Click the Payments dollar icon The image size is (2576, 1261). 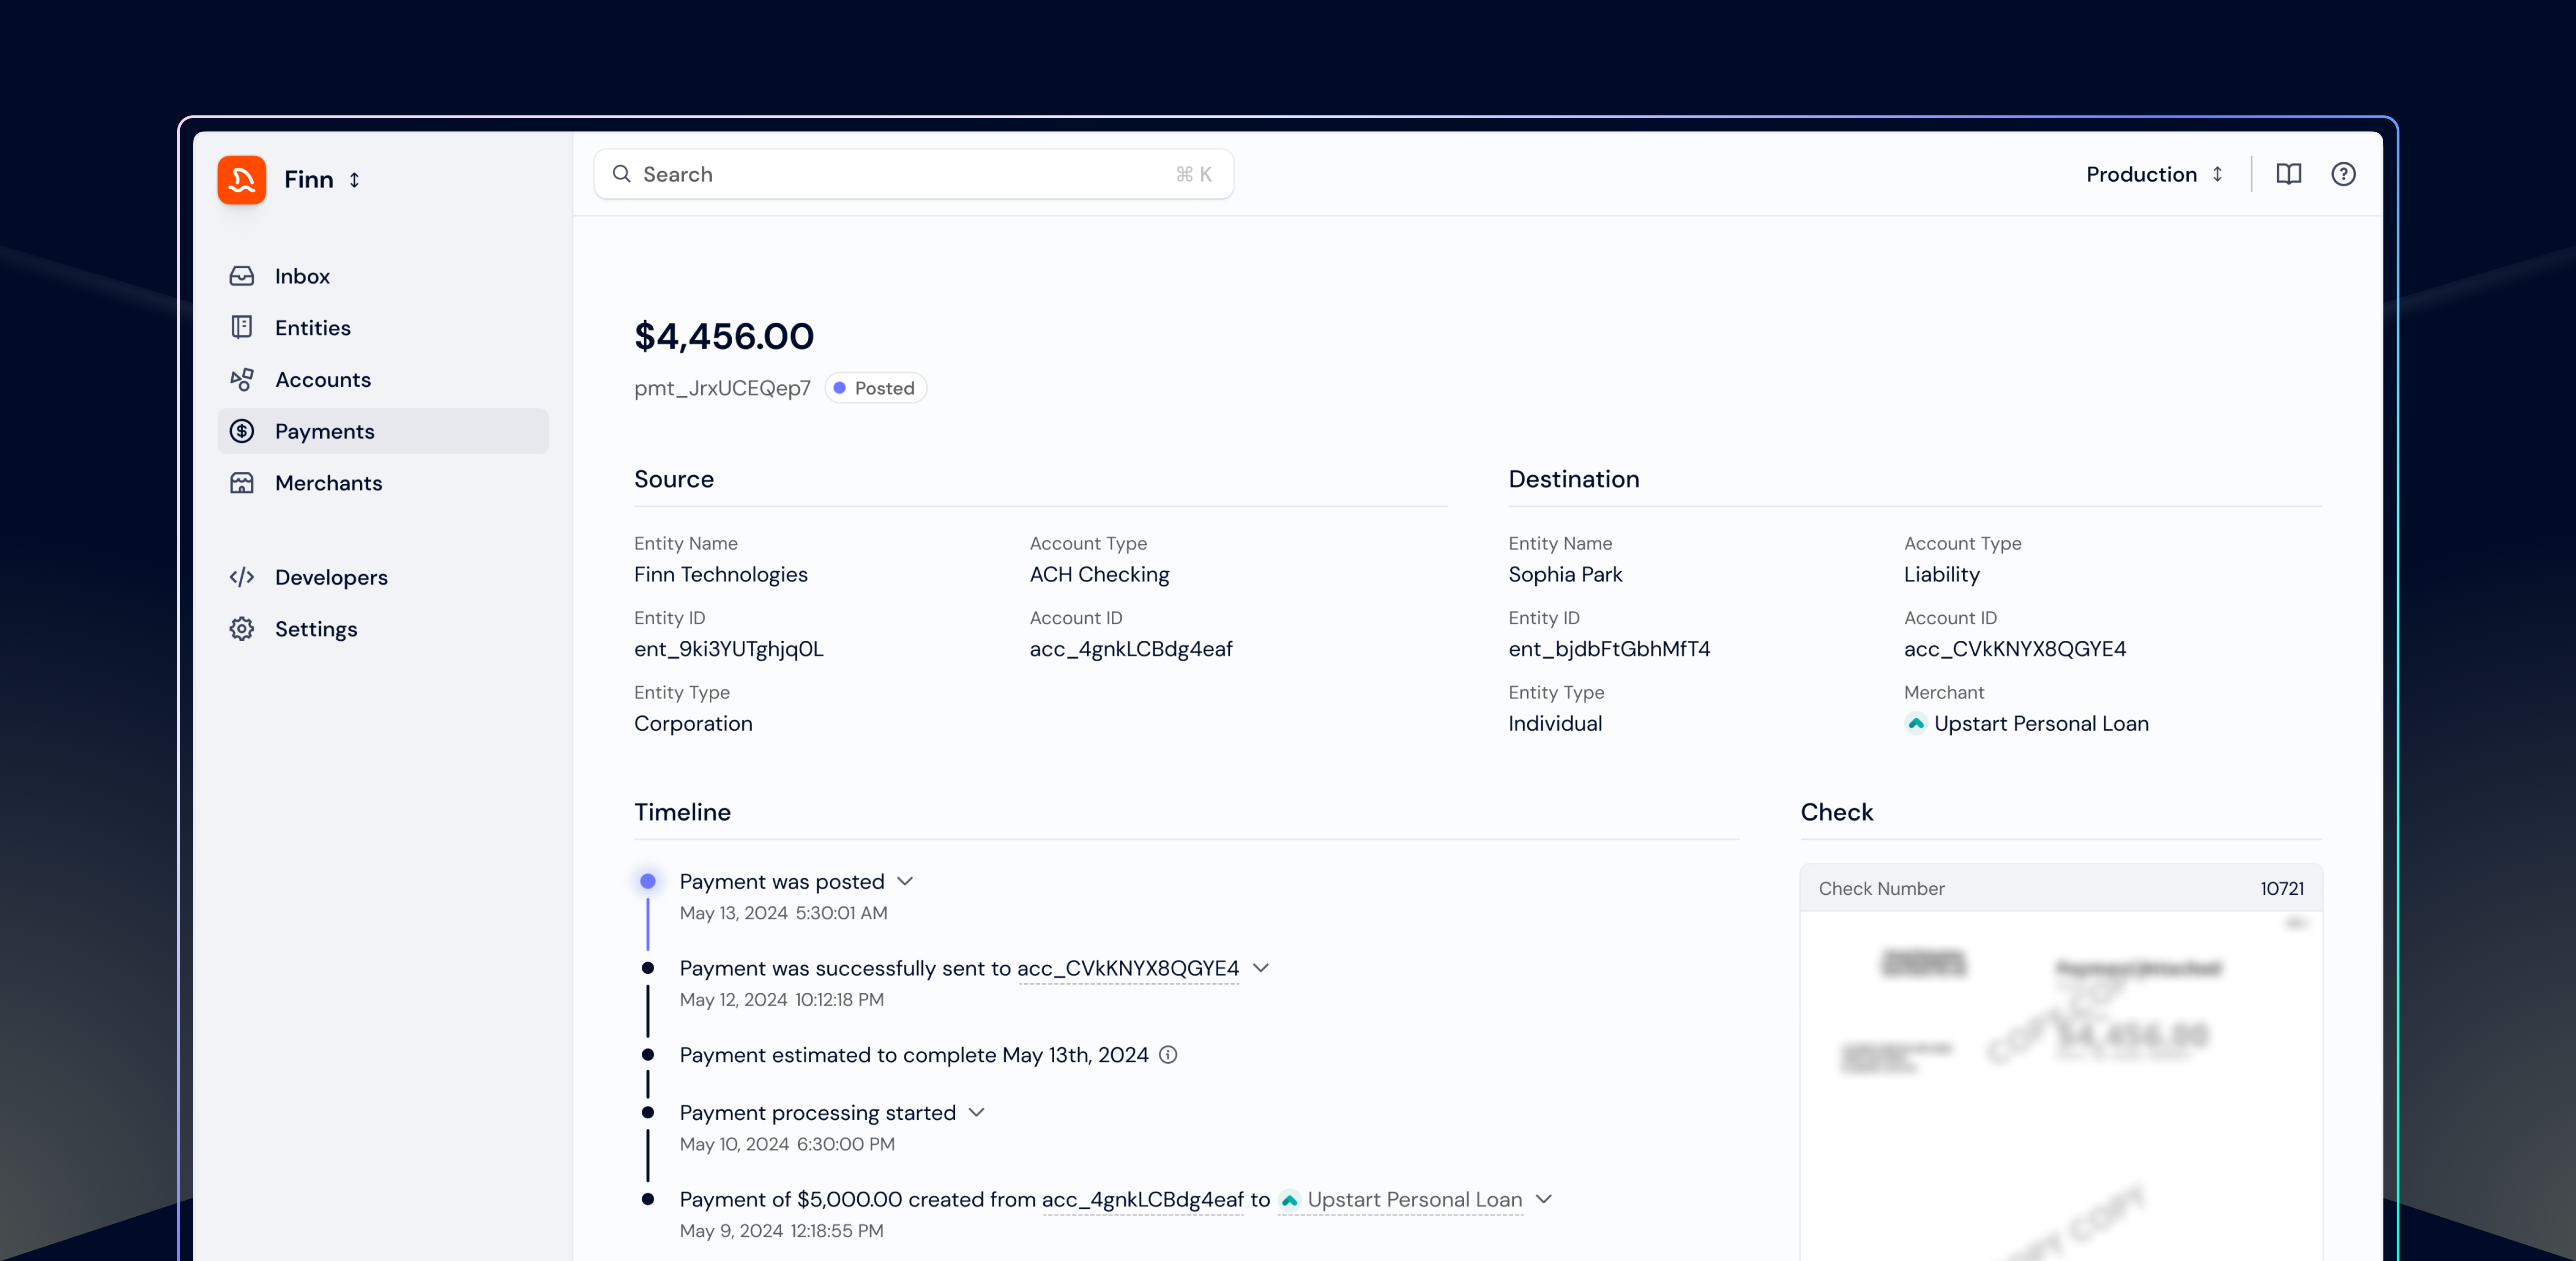pyautogui.click(x=241, y=431)
